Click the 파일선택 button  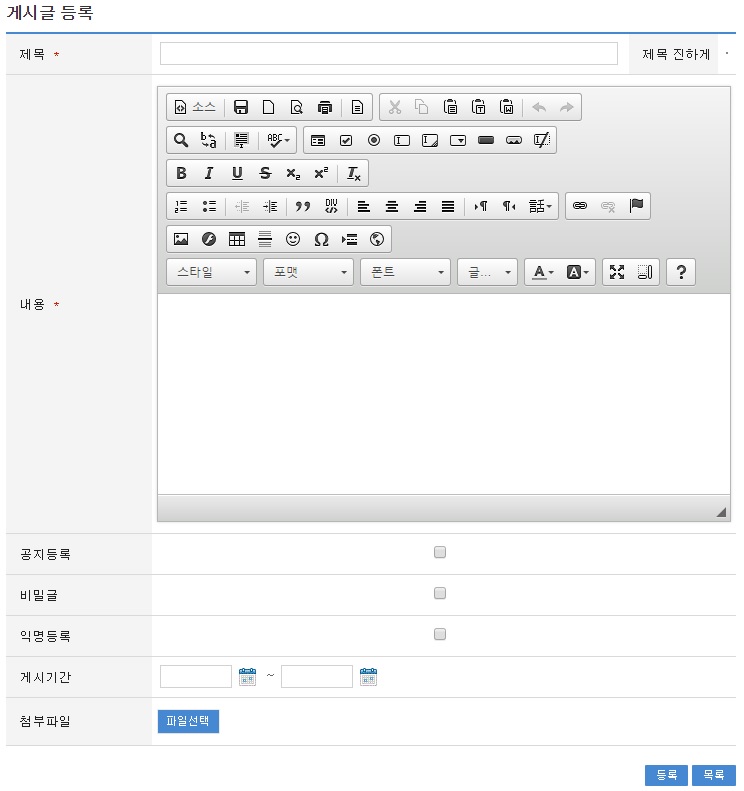[x=188, y=721]
